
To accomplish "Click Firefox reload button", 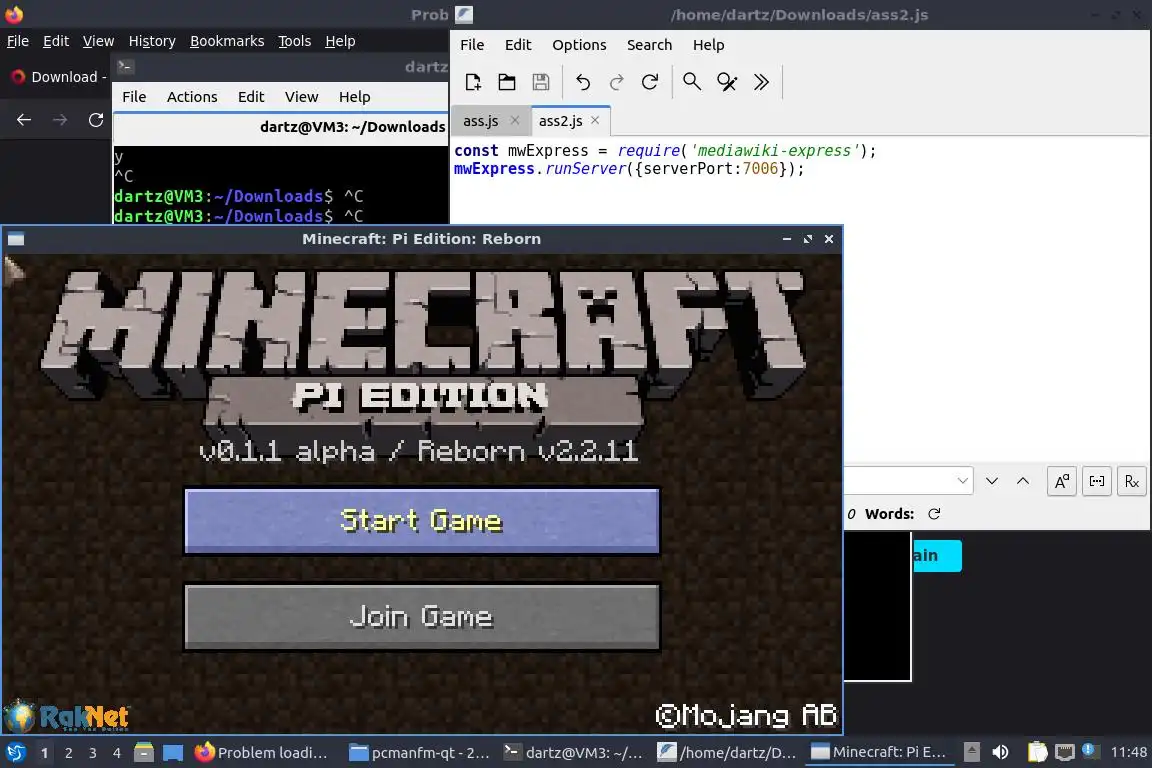I will [x=96, y=120].
